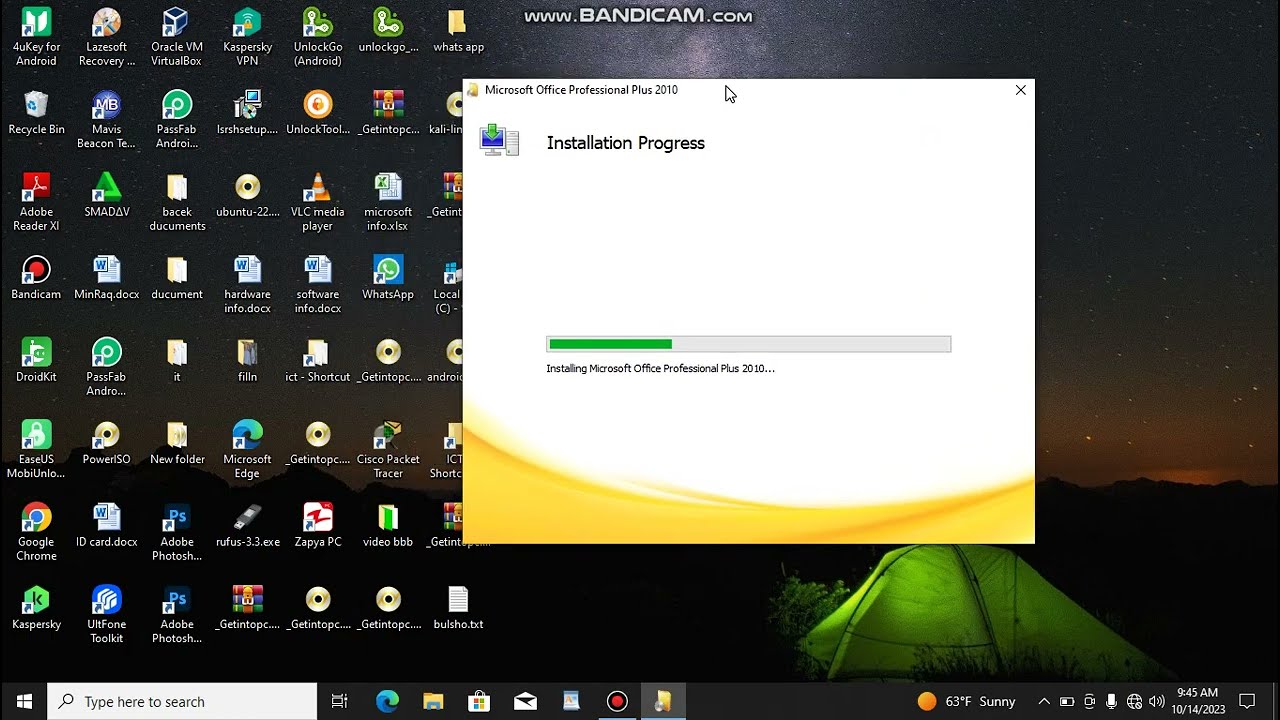Select the bulsho.txt text file
1280x720 pixels.
pyautogui.click(x=458, y=607)
